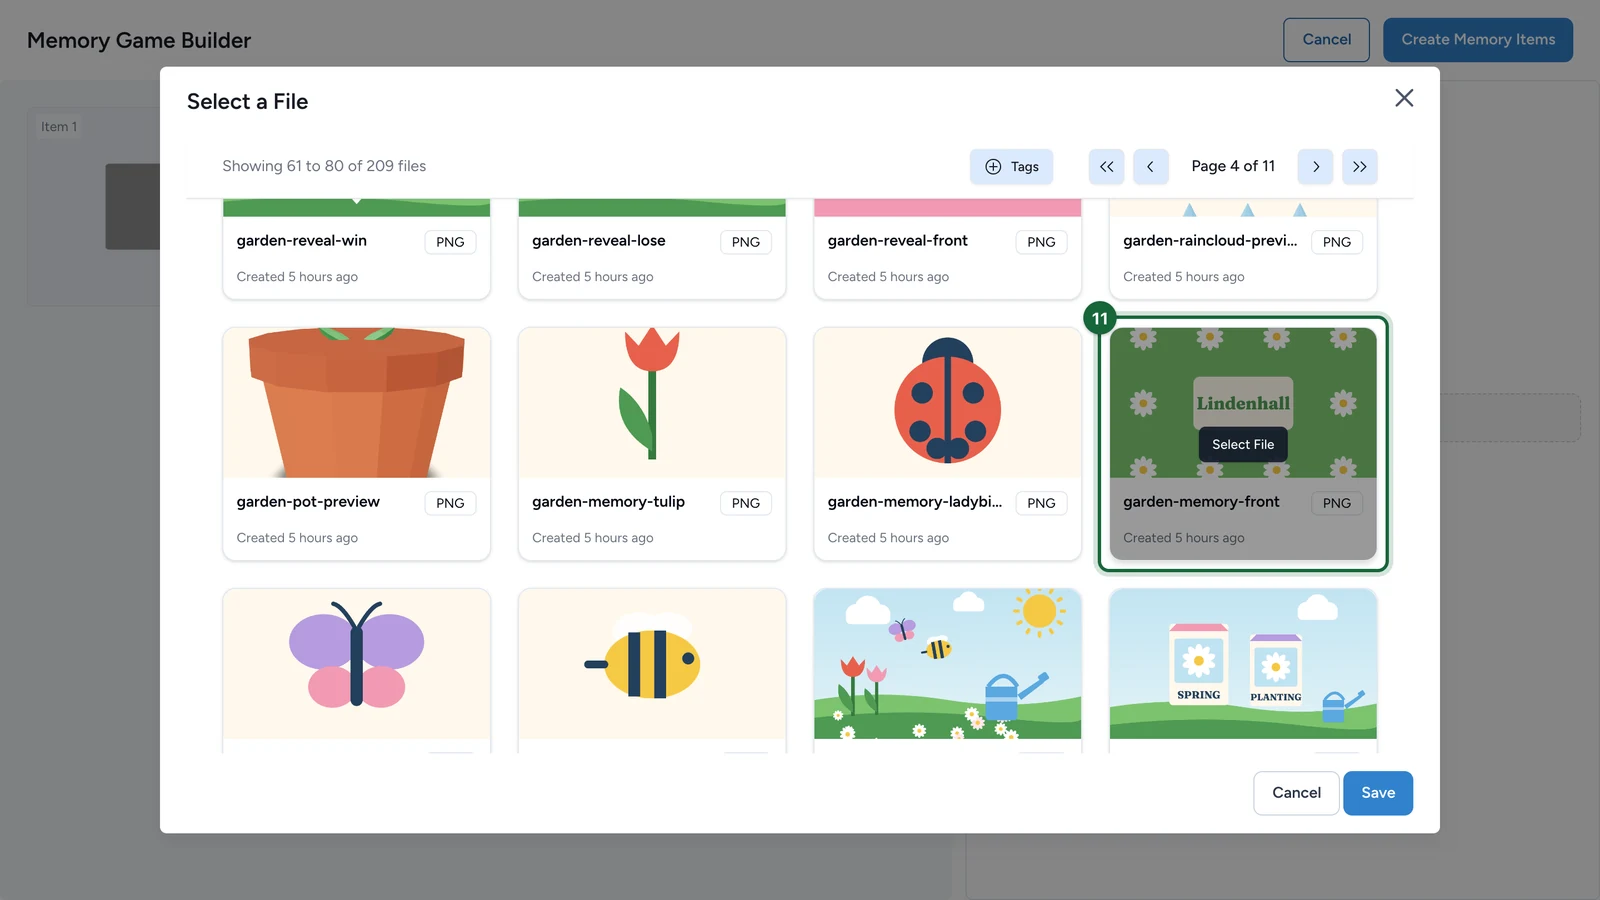
Task: Select the garden-pot-preview thumbnail
Action: pyautogui.click(x=357, y=403)
